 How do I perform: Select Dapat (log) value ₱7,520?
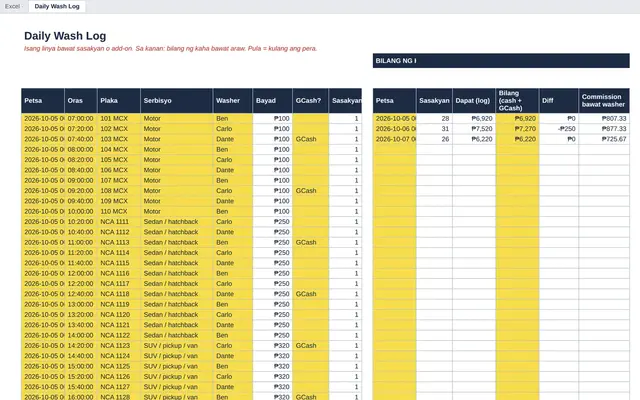[474, 129]
